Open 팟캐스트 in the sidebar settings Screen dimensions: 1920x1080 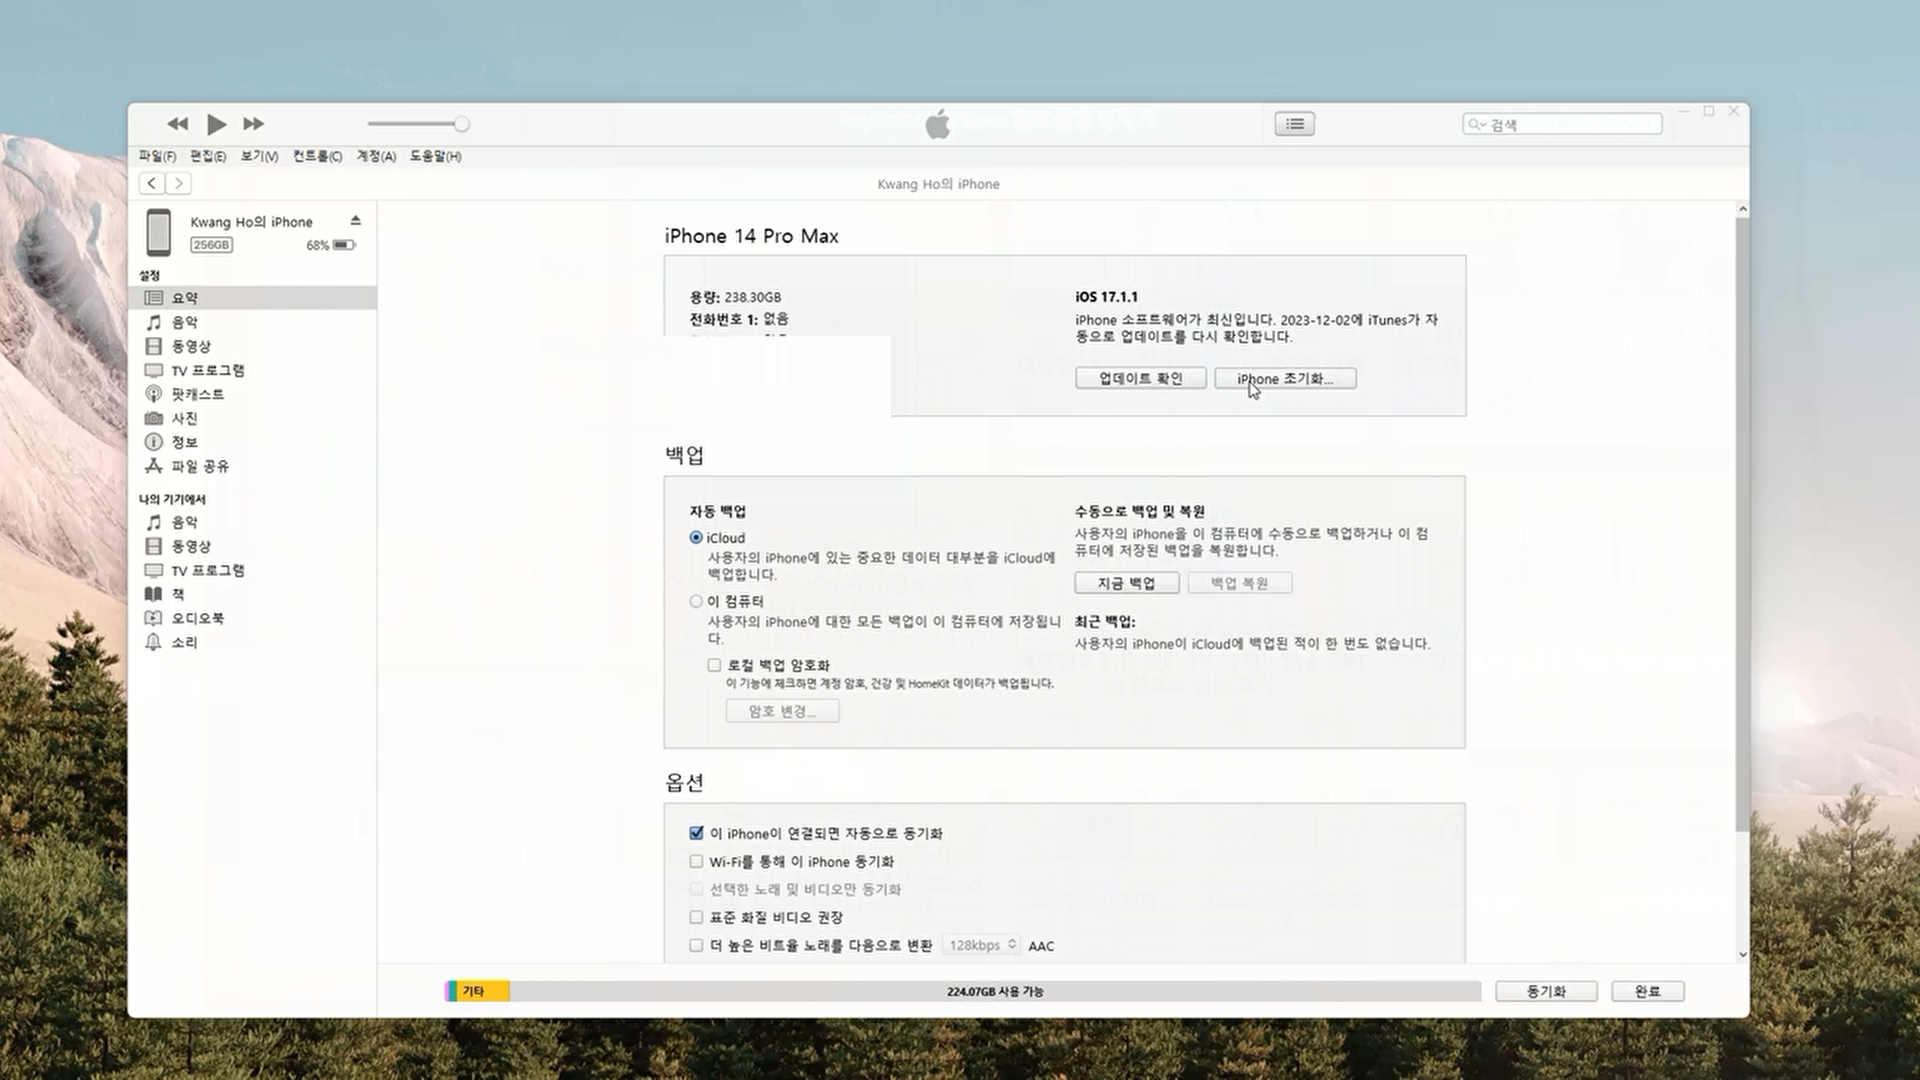(x=197, y=394)
